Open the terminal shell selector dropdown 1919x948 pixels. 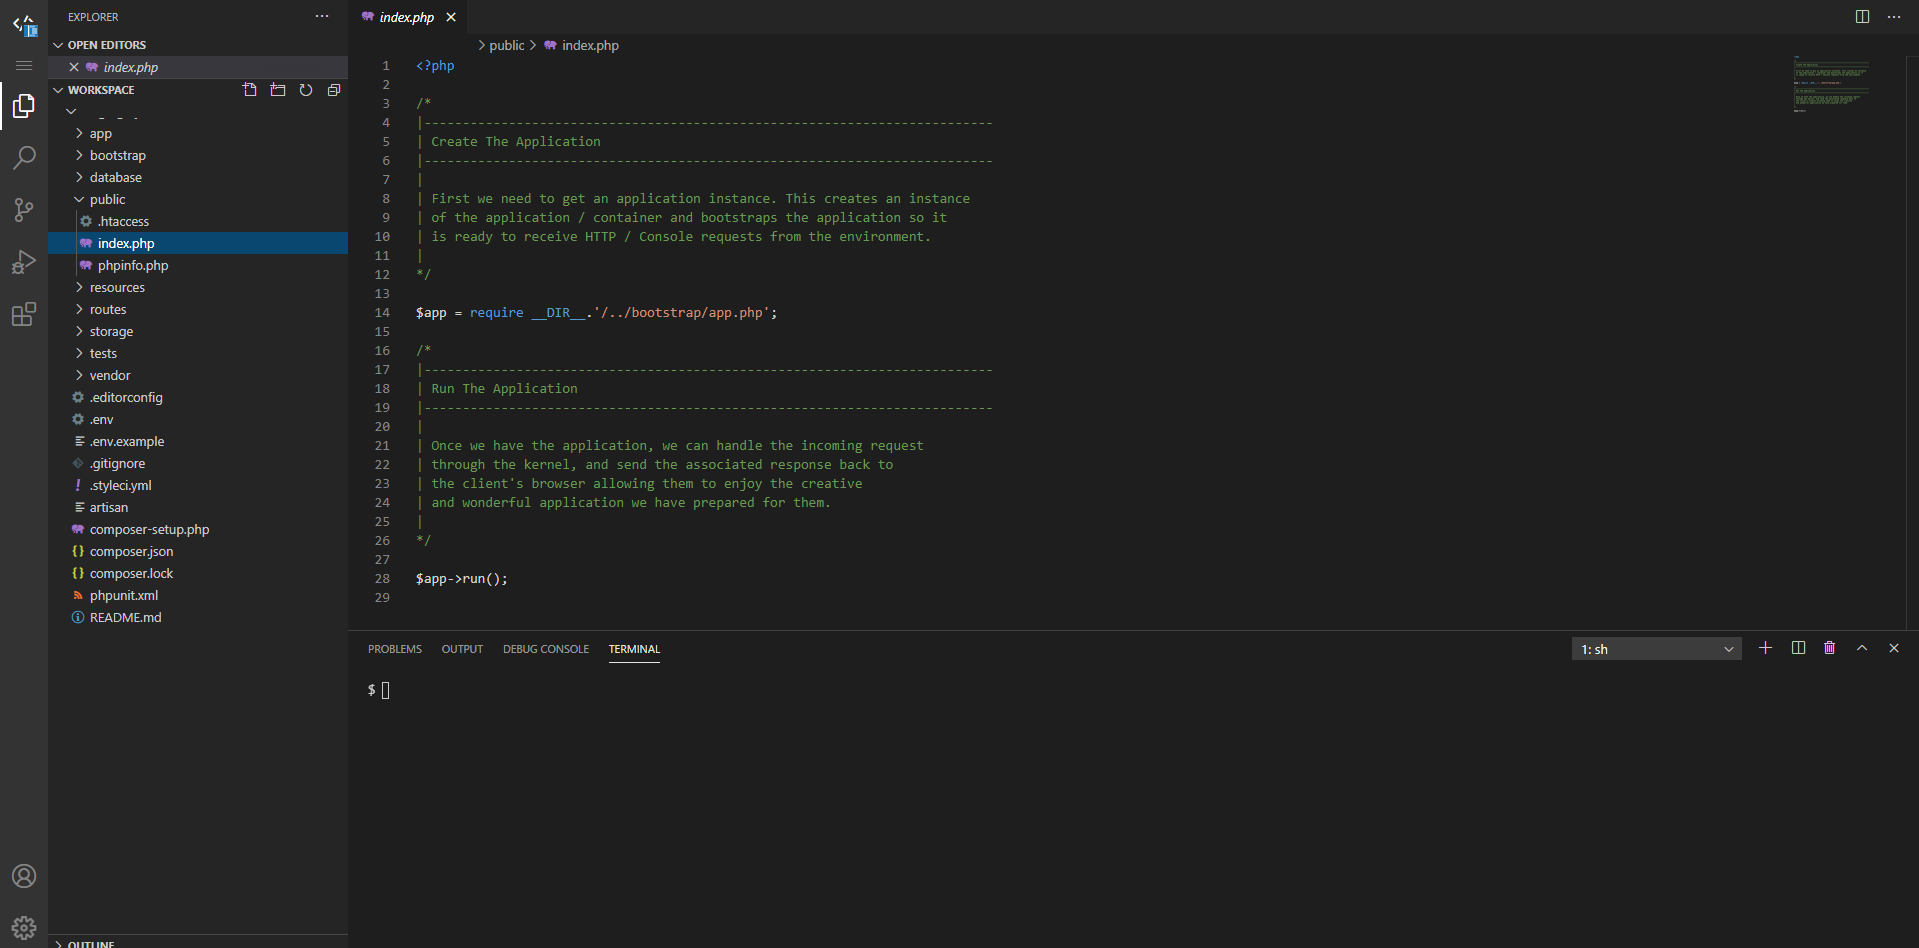(1656, 649)
